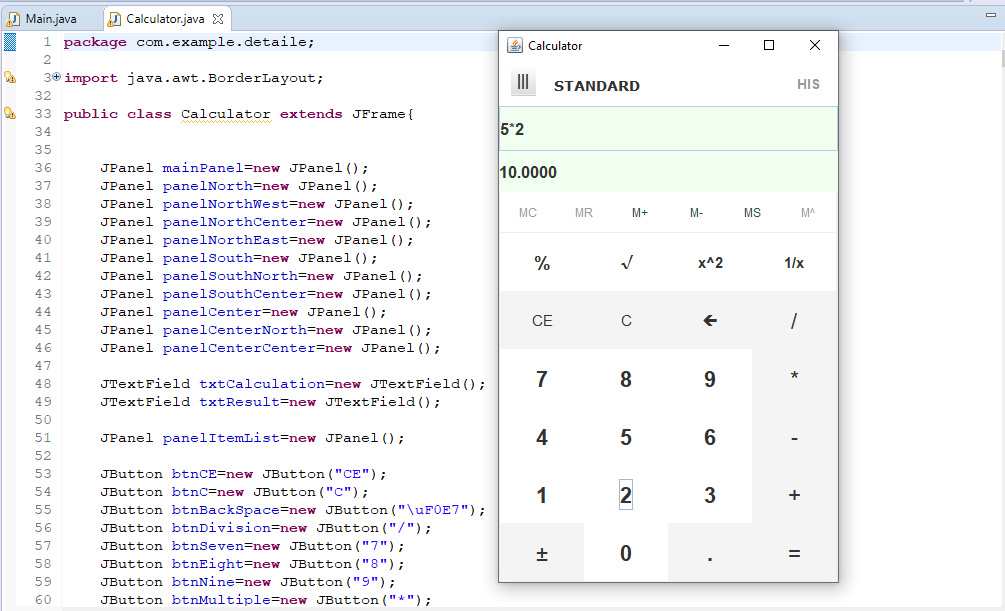This screenshot has height=611, width=1005.
Task: Click the MR memory recall button
Action: (584, 213)
